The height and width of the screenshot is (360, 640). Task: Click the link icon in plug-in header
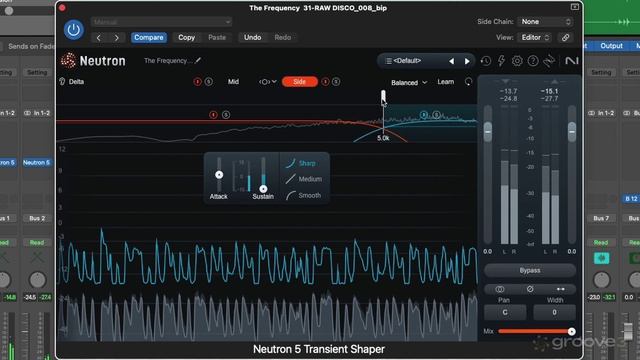point(565,38)
